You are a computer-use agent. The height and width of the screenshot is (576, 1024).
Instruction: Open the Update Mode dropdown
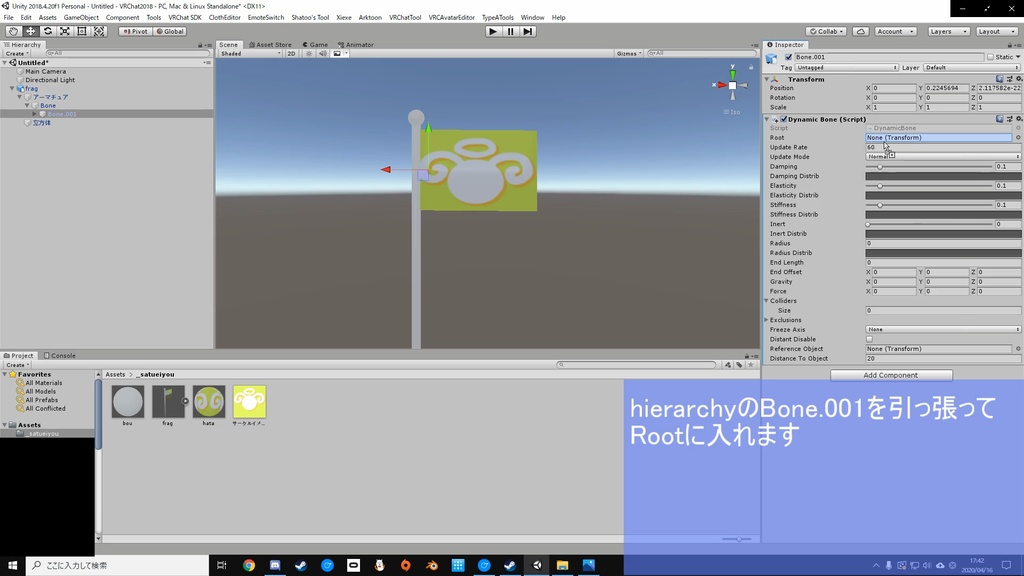pyautogui.click(x=940, y=156)
